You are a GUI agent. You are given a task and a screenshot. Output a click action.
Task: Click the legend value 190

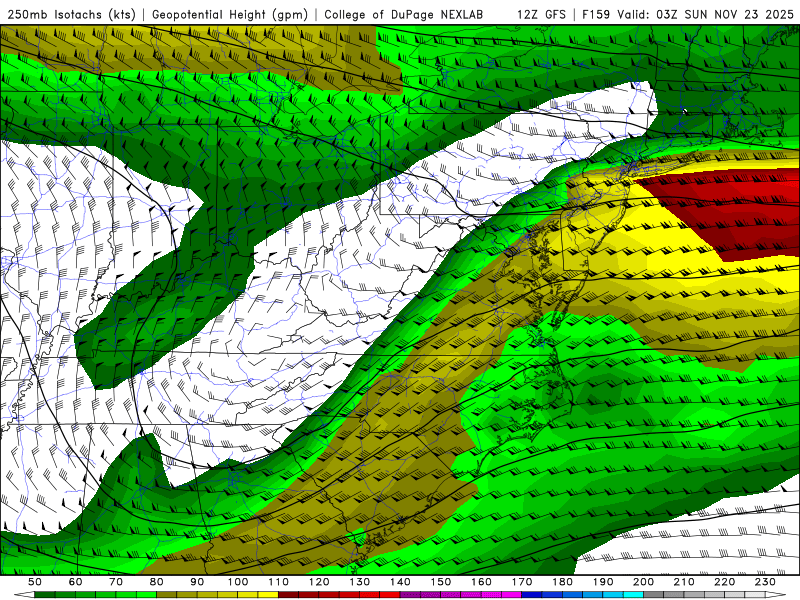pos(603,582)
